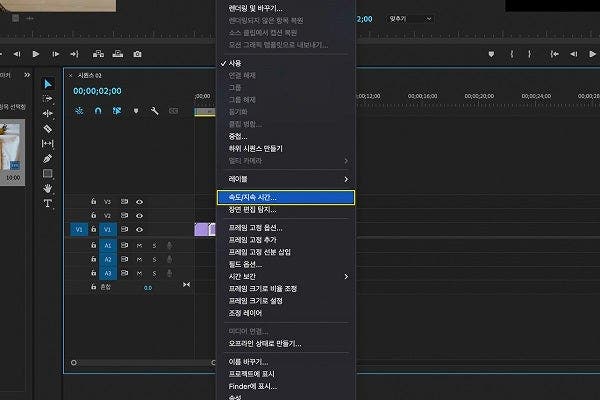Toggle V3 track output eye
Viewport: 600px width, 400px height.
tap(139, 202)
